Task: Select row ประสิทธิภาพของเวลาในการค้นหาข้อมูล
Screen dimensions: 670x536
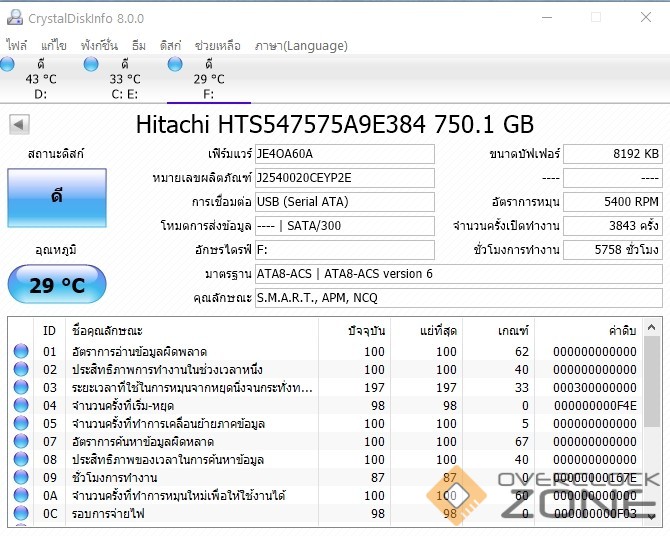Action: coord(325,459)
